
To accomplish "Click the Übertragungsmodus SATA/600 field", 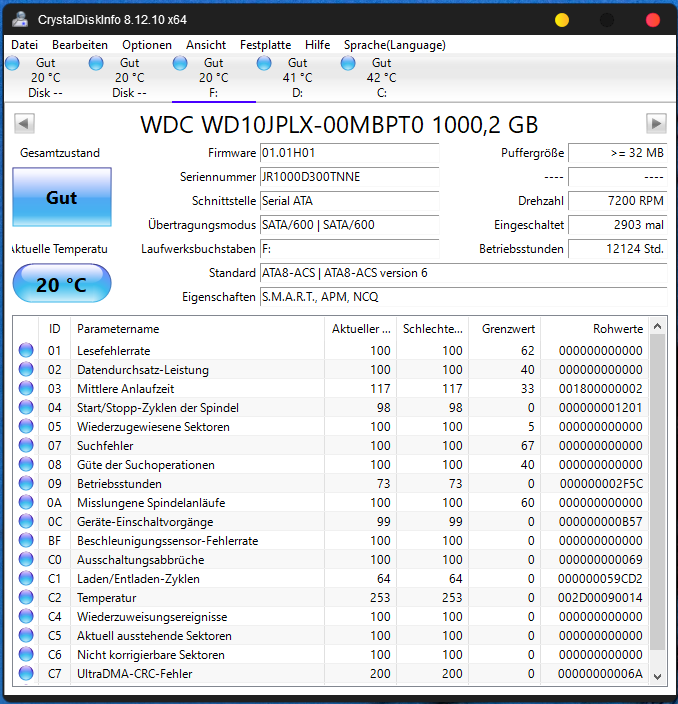I will pyautogui.click(x=349, y=224).
